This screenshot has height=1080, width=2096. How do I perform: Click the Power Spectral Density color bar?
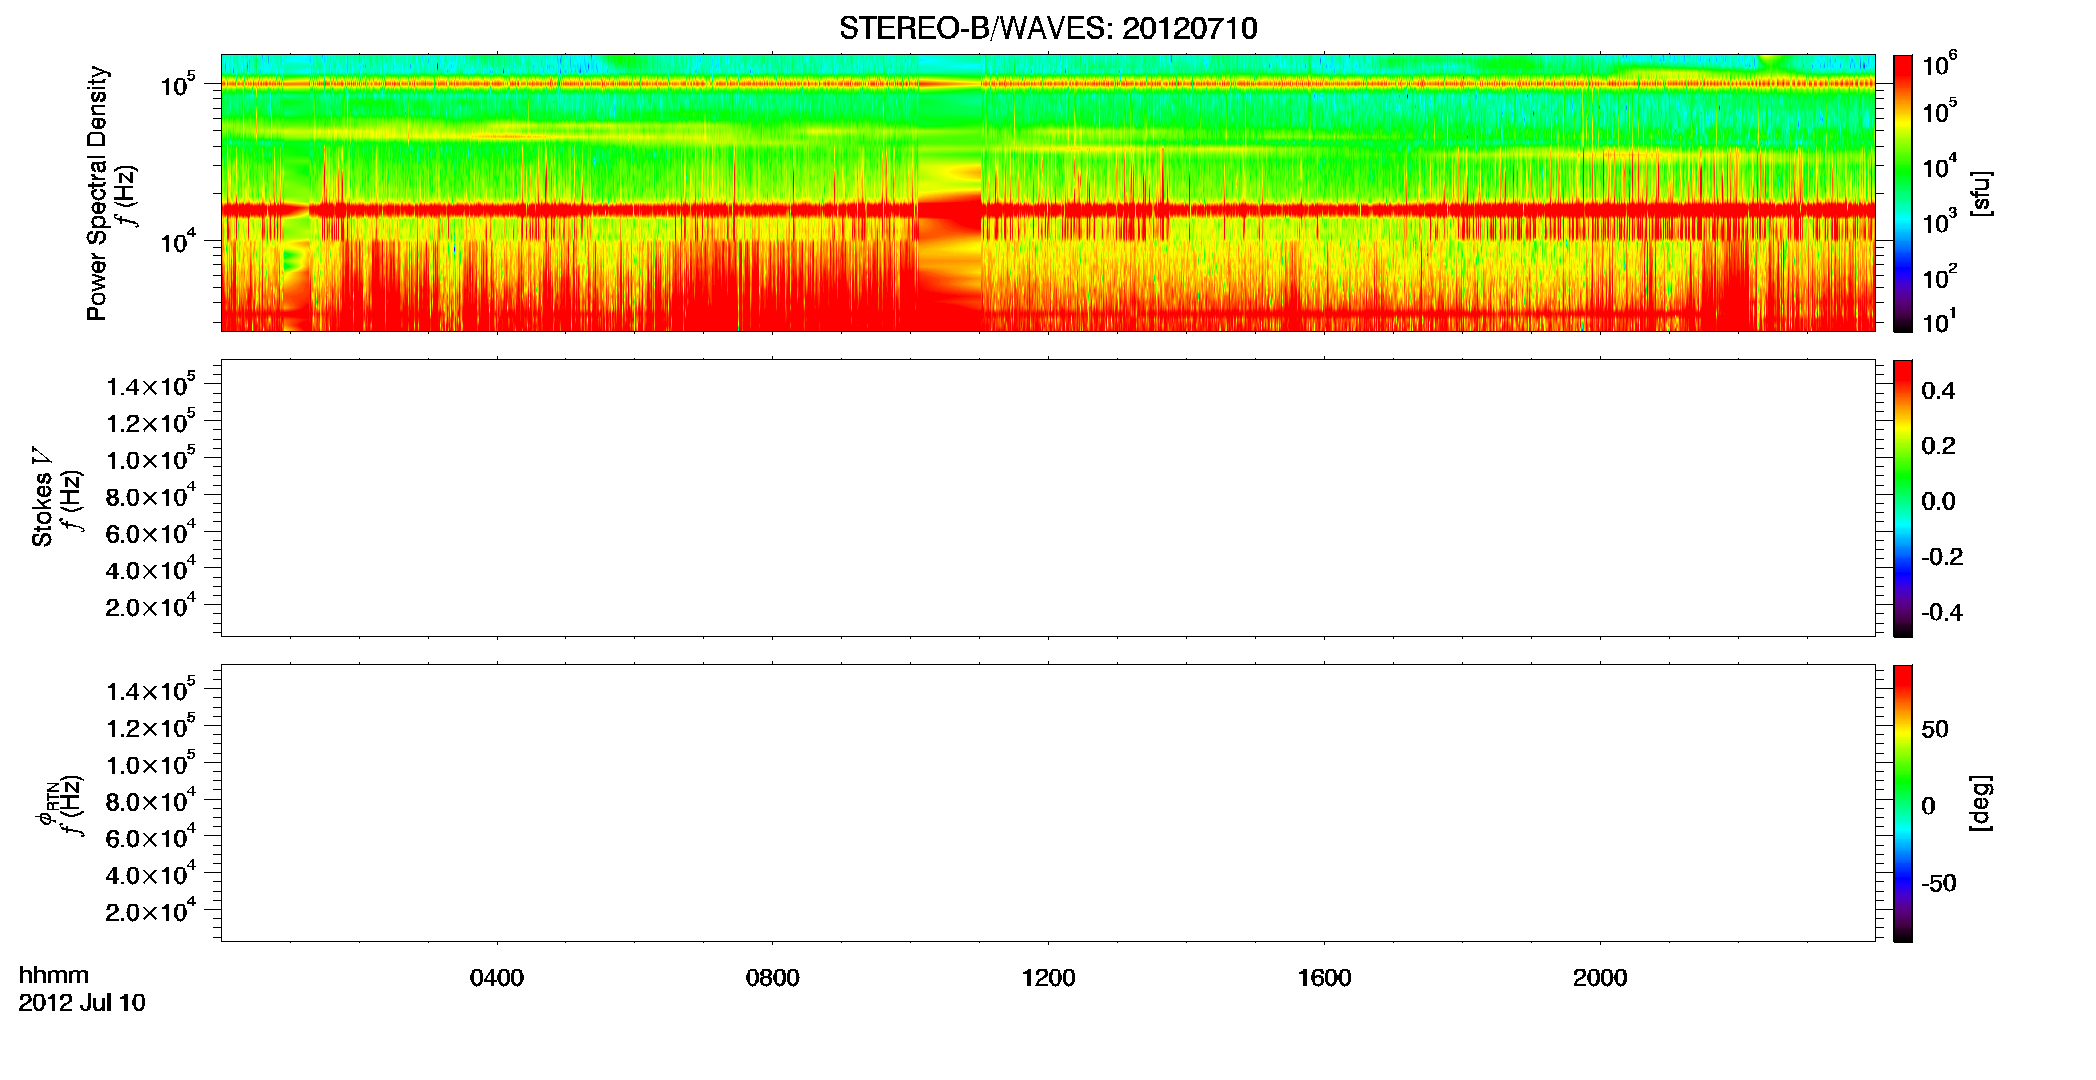1903,193
